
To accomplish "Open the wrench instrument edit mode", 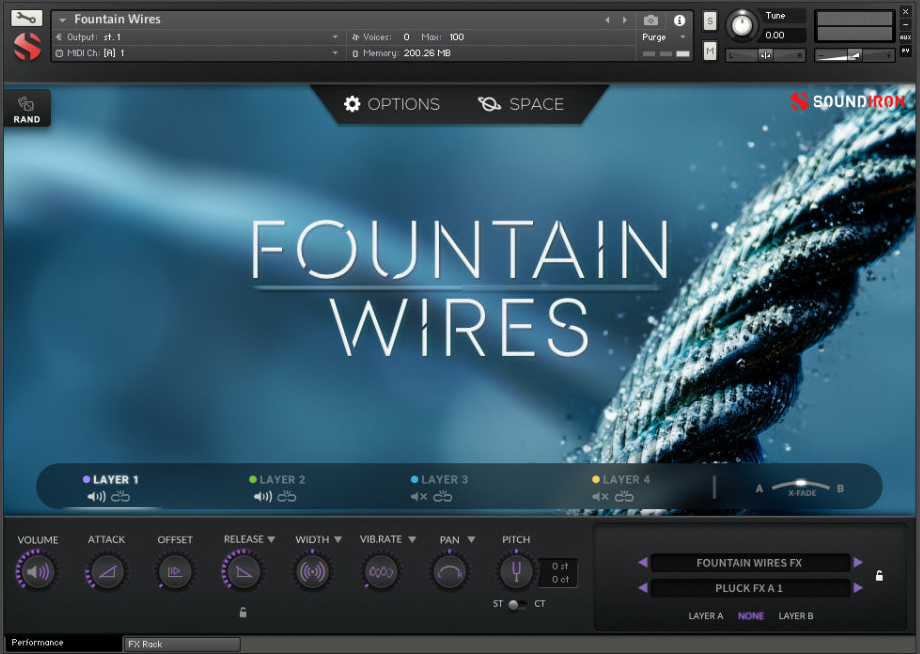I will (x=26, y=18).
